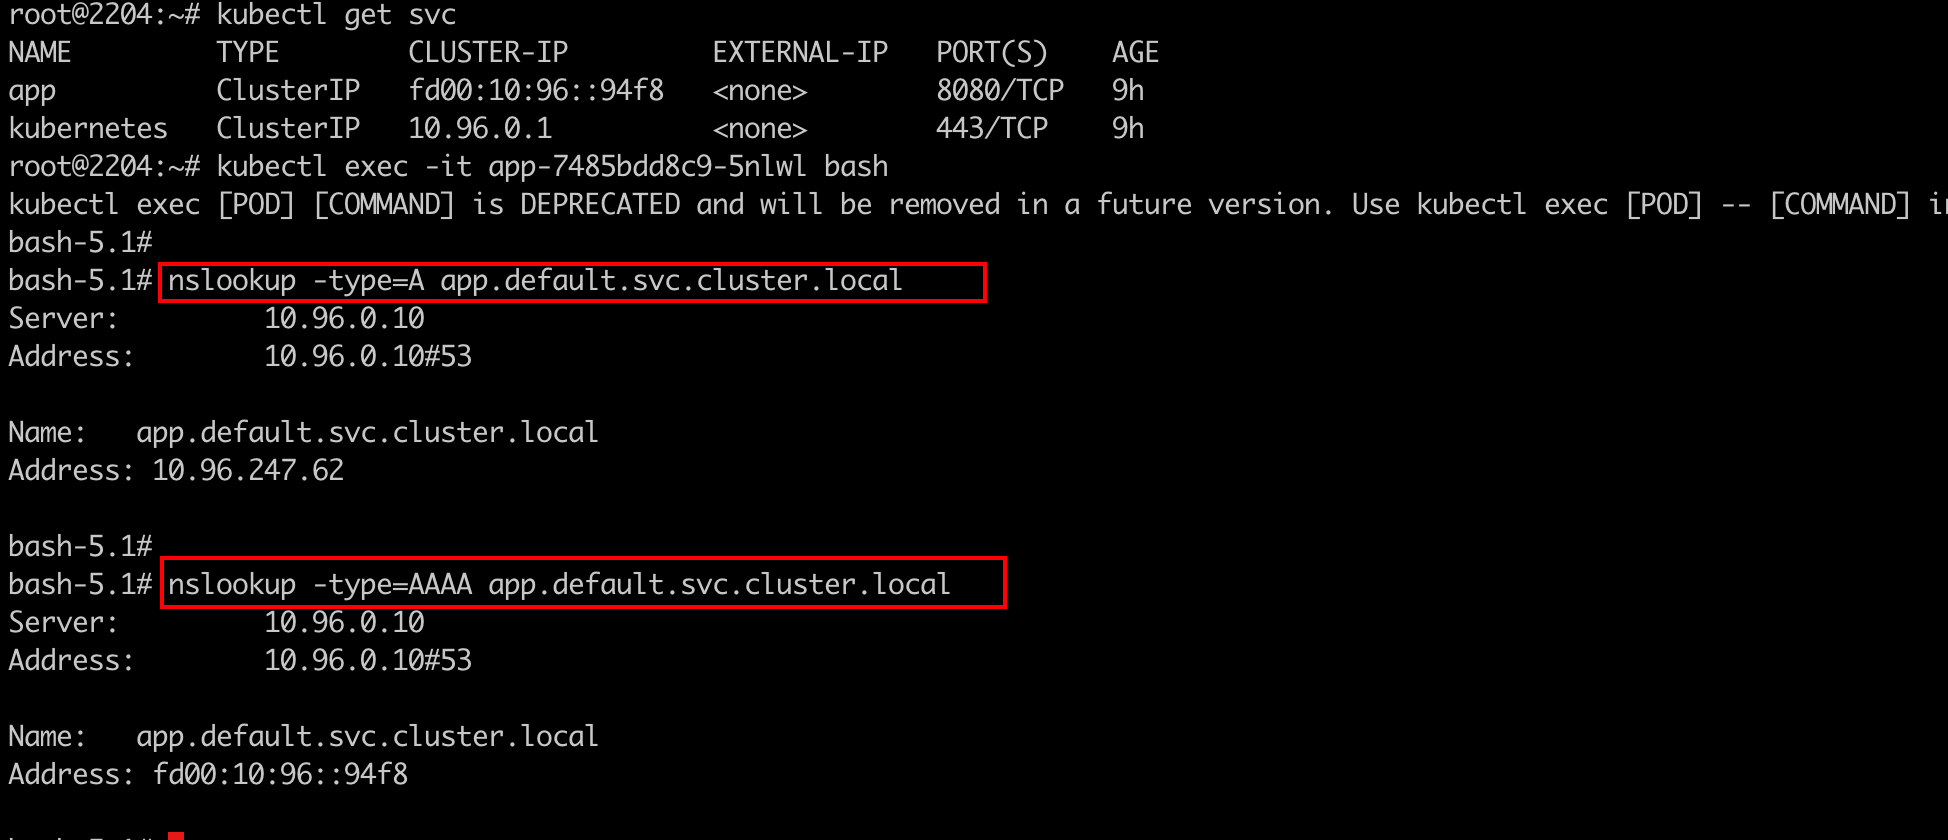The width and height of the screenshot is (1948, 840).
Task: Click the 443/TCP port entry
Action: [x=992, y=129]
